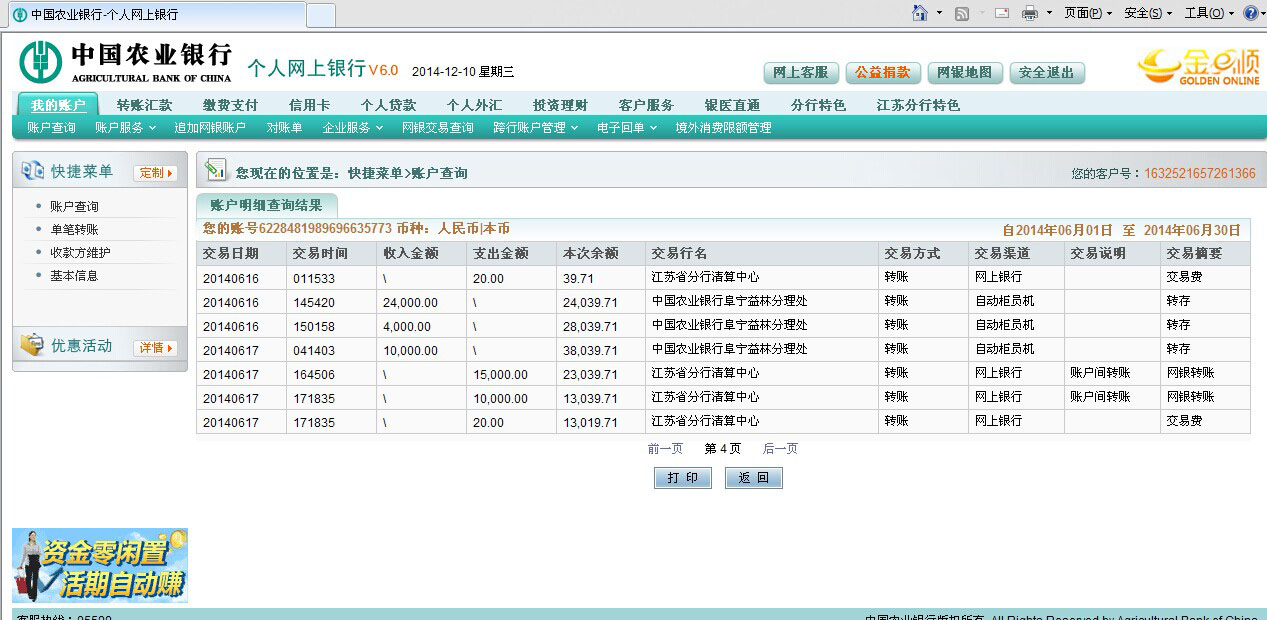Open the browser 工具(O) menu
Screen dimensions: 1267x620
point(1208,13)
